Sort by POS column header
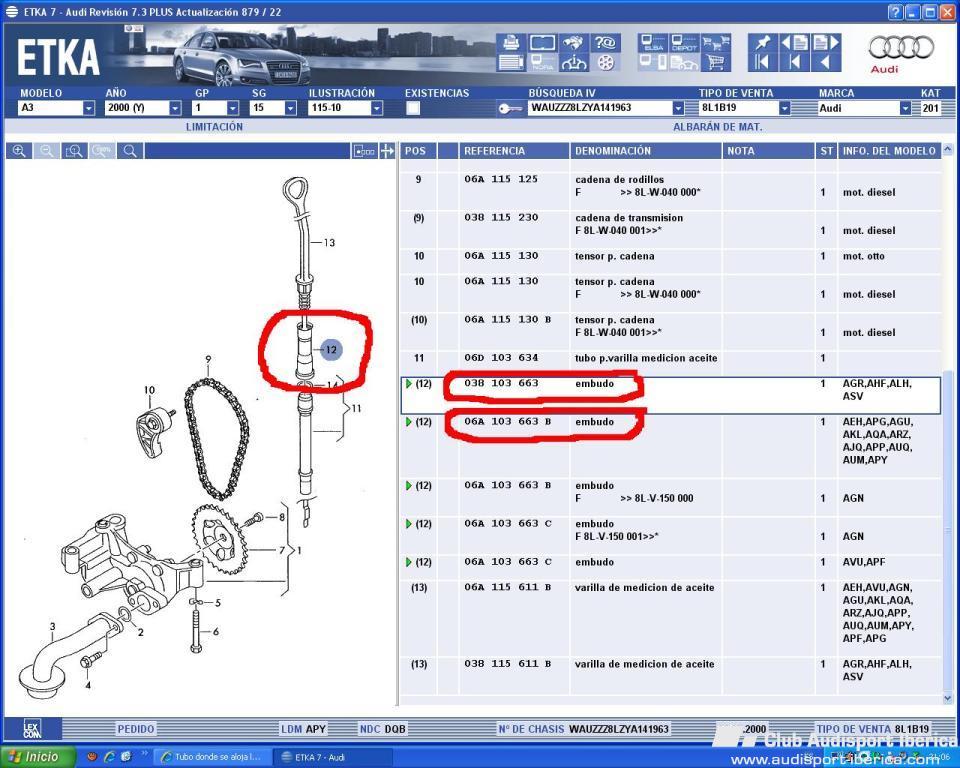 [419, 151]
